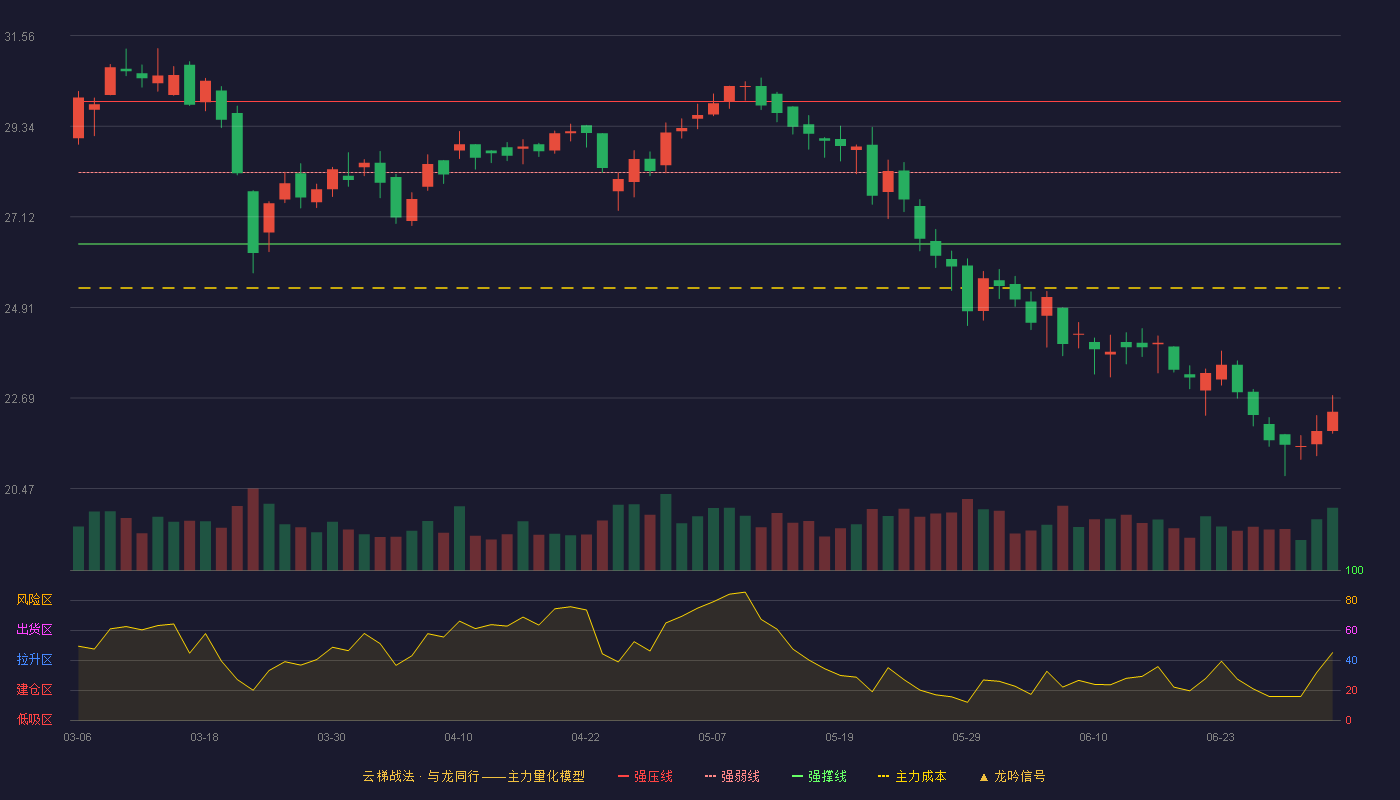The image size is (1400, 800).
Task: Click the 31.56 price axis label
Action: tap(19, 37)
